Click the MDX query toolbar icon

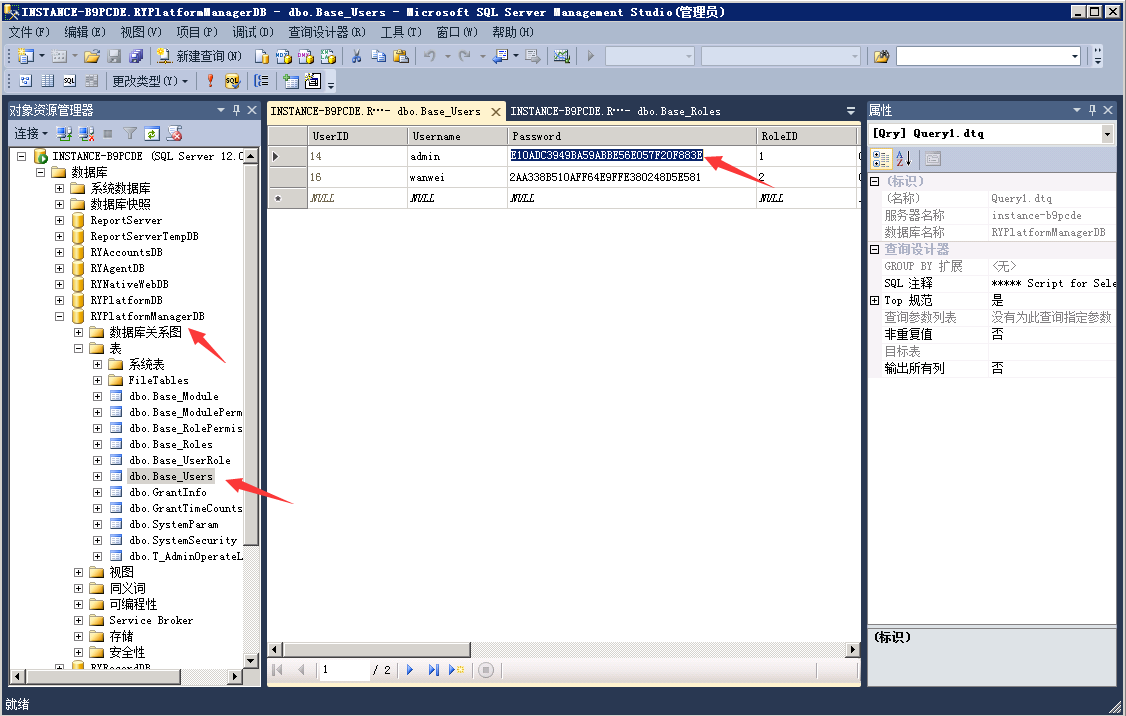[x=284, y=56]
